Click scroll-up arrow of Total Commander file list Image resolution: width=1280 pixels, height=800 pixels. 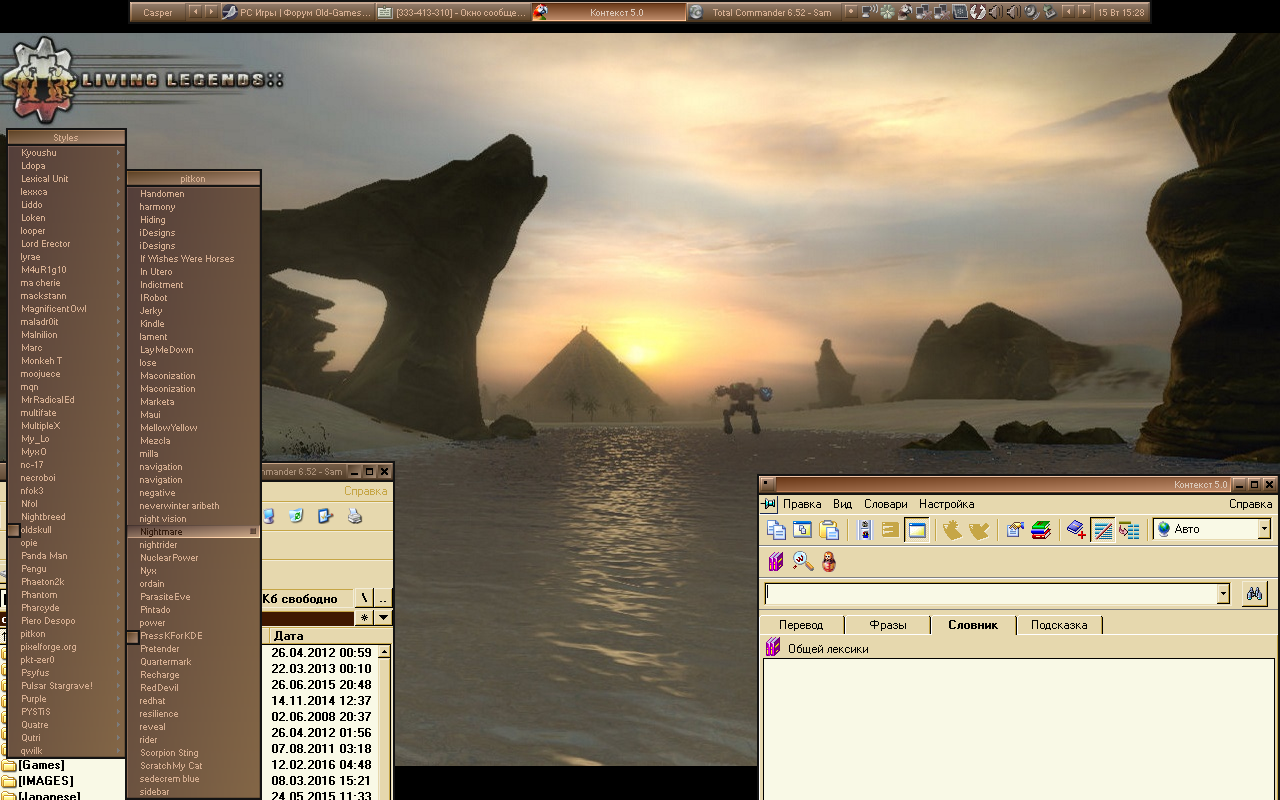point(383,652)
